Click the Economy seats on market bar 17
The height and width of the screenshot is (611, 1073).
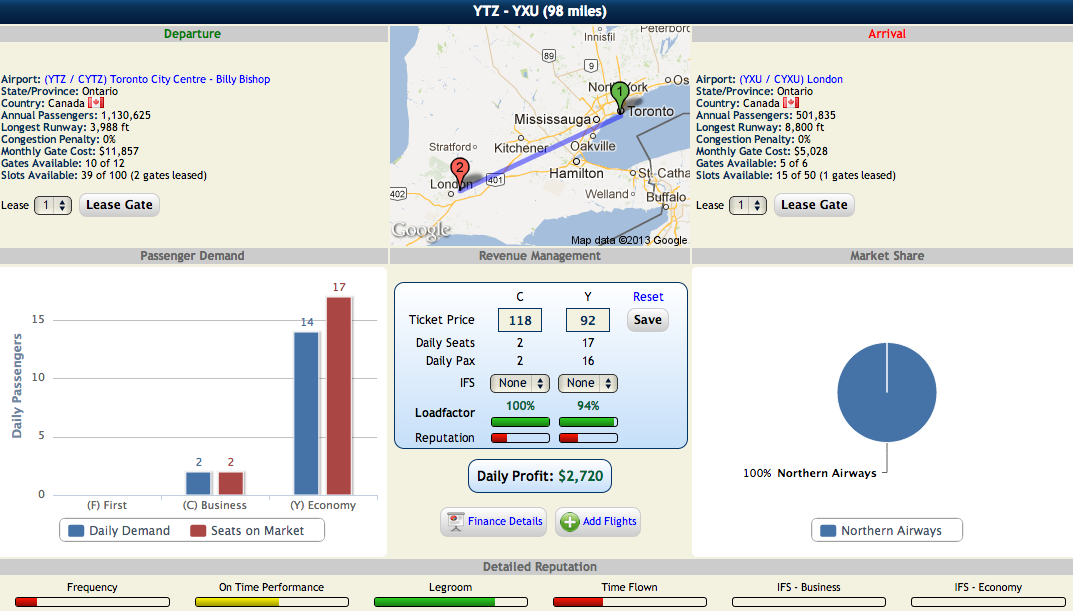click(339, 396)
